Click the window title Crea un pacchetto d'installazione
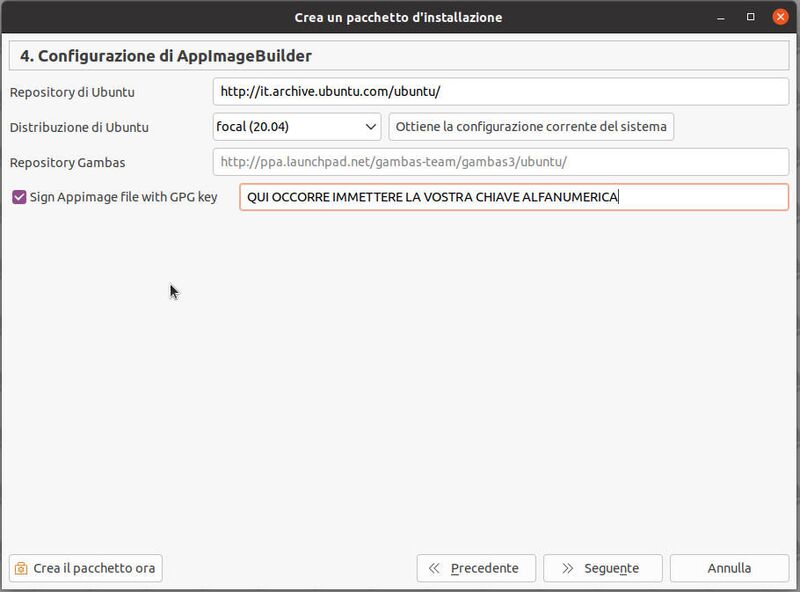Image resolution: width=800 pixels, height=592 pixels. [x=398, y=17]
